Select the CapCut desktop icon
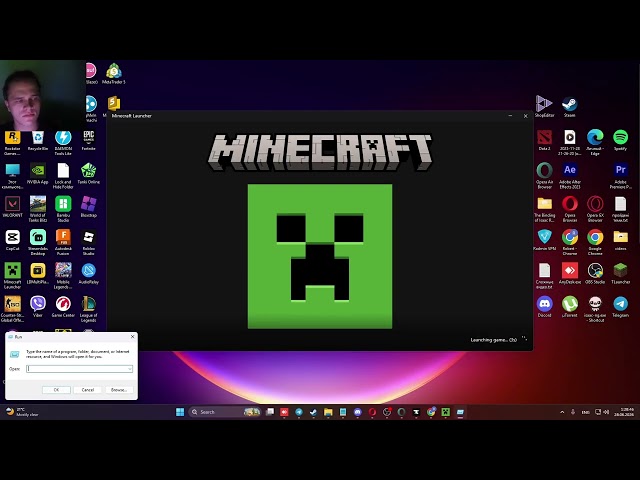 click(x=12, y=241)
